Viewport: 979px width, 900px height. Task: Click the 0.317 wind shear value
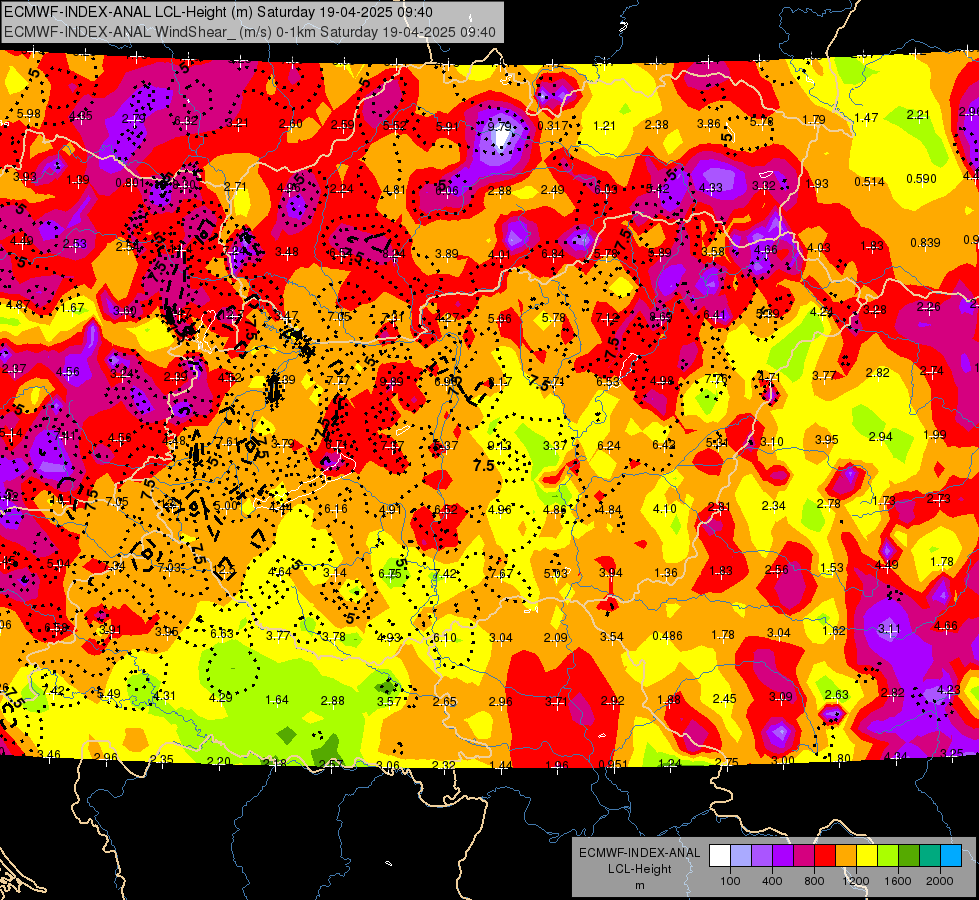pyautogui.click(x=553, y=126)
